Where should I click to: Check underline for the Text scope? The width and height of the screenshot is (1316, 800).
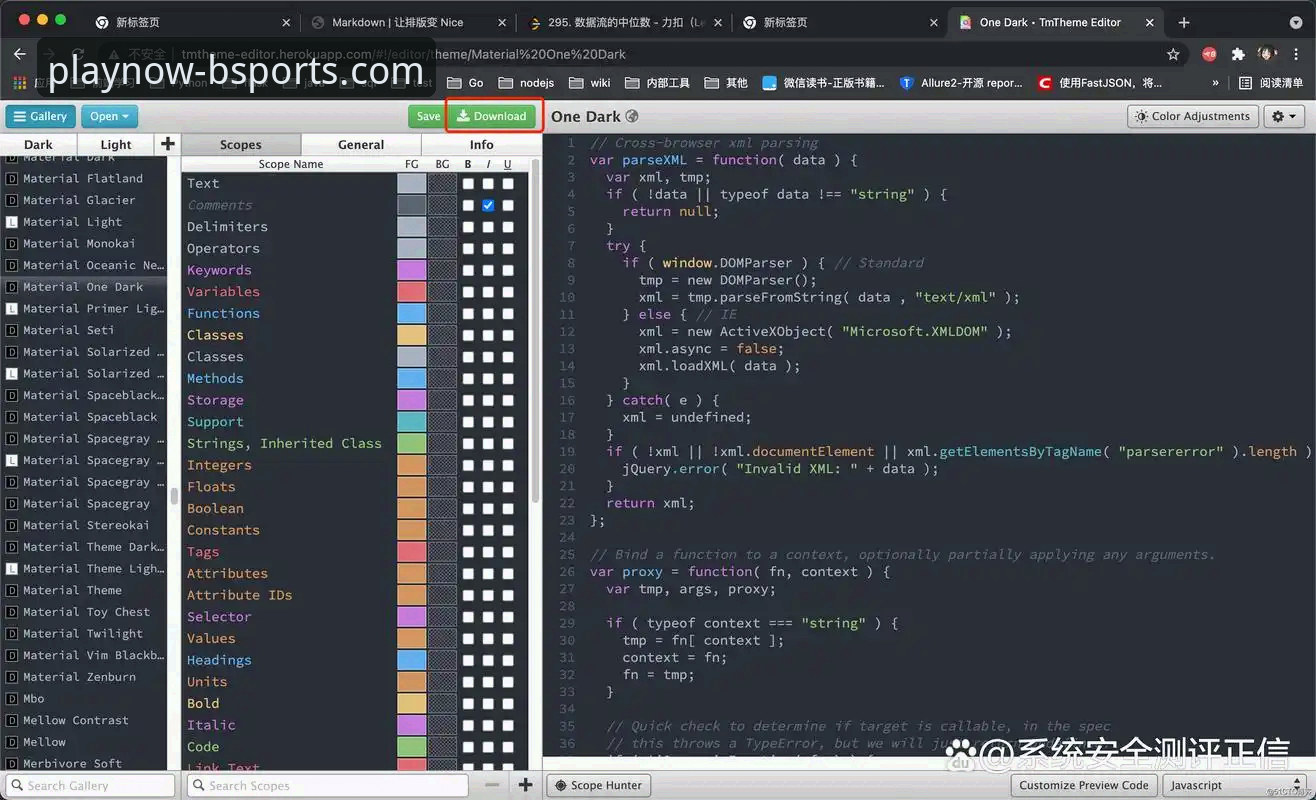[508, 183]
